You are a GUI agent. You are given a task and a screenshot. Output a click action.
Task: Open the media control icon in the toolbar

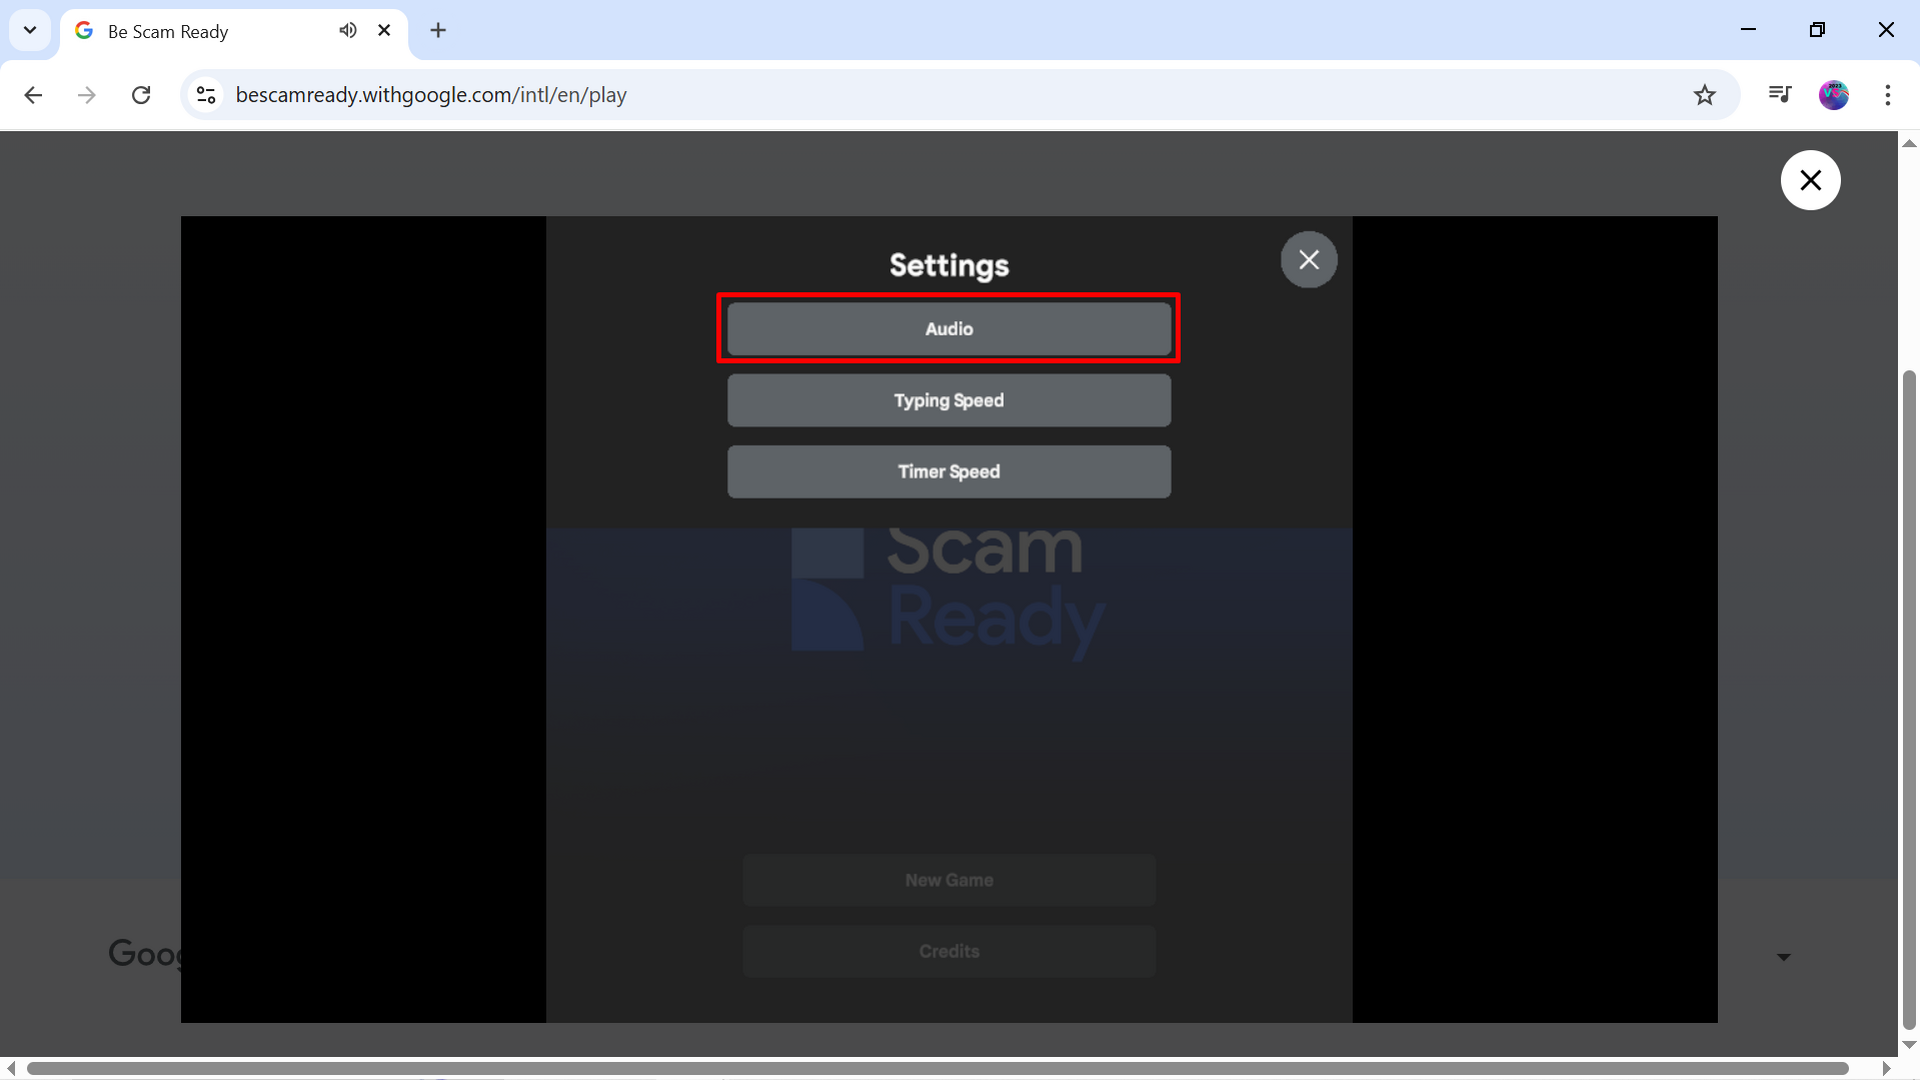coord(1779,94)
